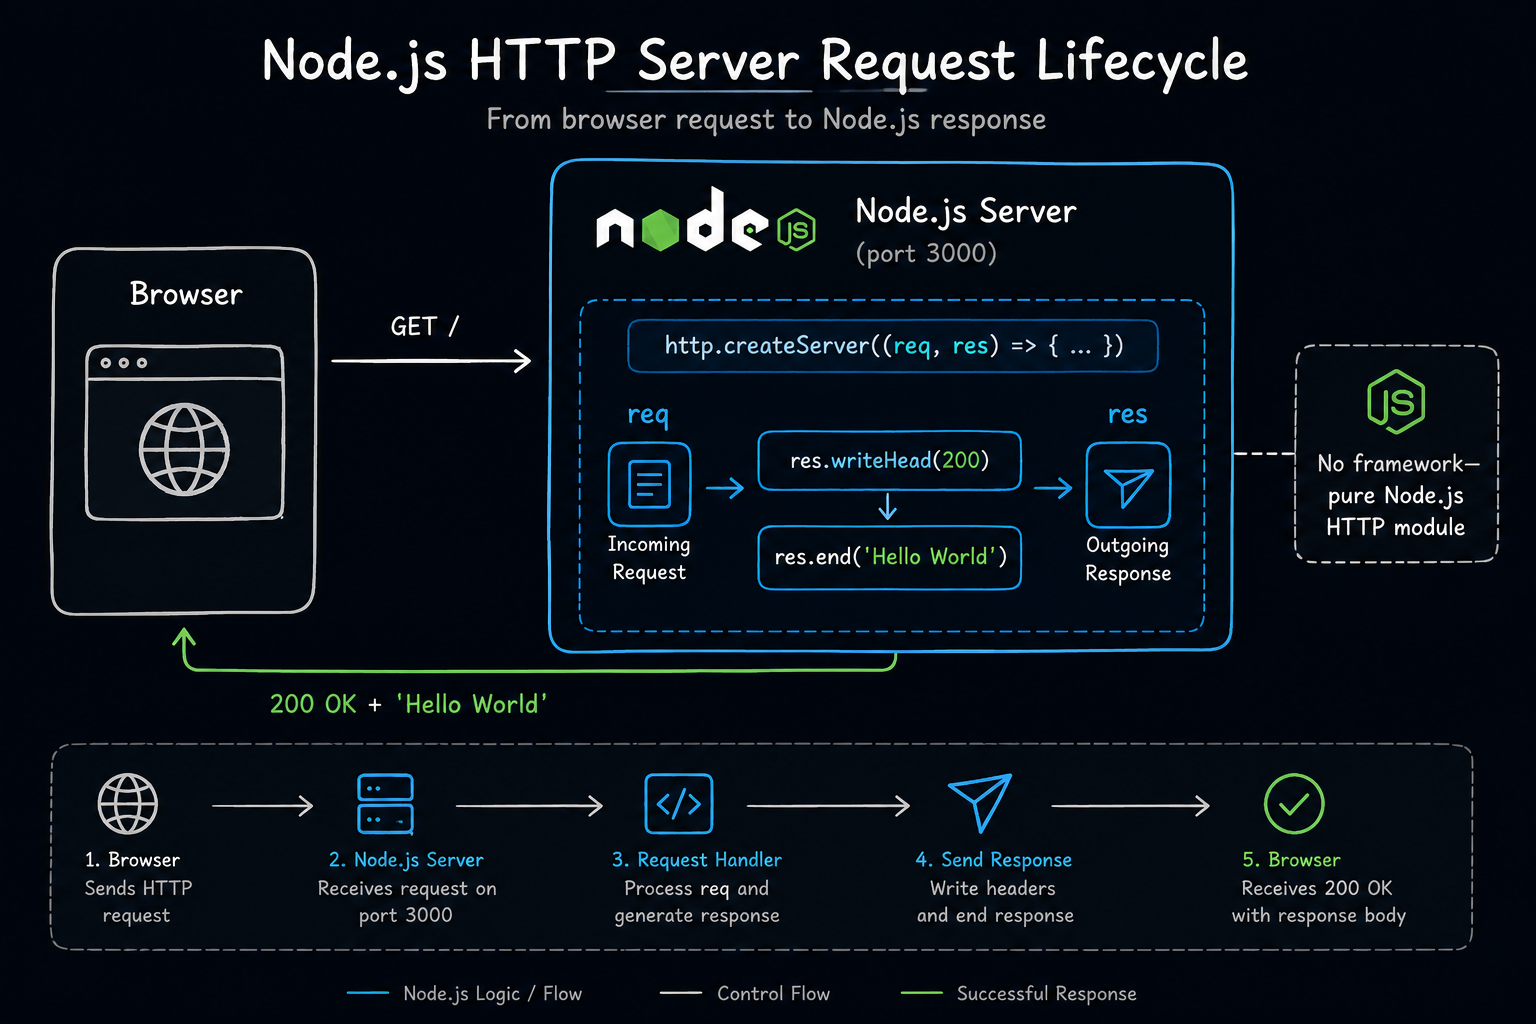Click the Sends HTTP request description

point(138,902)
